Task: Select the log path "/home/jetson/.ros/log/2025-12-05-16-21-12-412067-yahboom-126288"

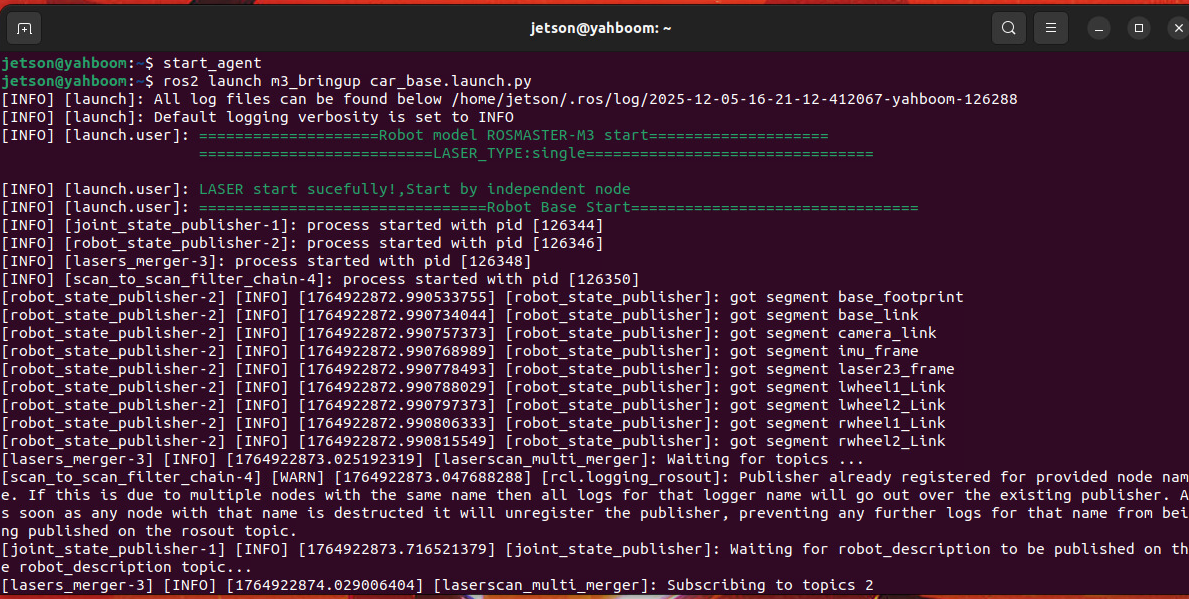Action: point(734,99)
